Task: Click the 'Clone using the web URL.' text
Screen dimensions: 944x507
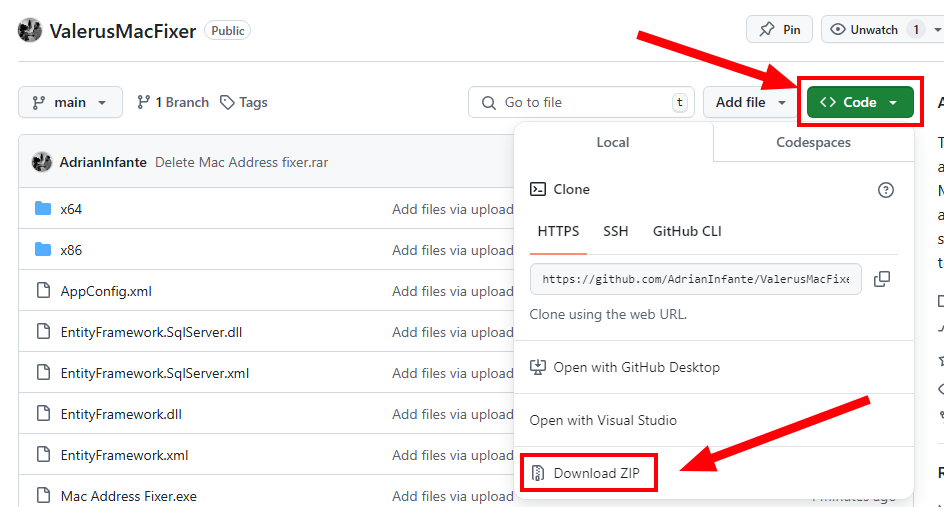Action: (608, 314)
